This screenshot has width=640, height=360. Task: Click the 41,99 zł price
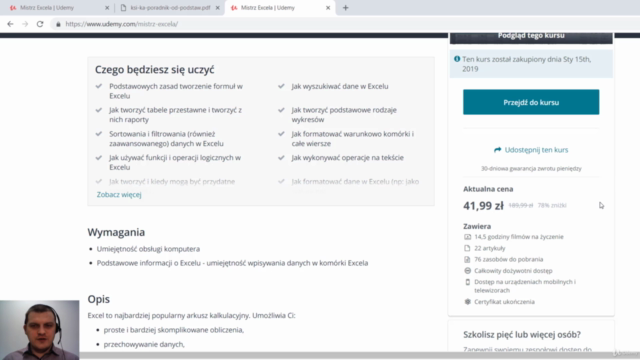[483, 206]
